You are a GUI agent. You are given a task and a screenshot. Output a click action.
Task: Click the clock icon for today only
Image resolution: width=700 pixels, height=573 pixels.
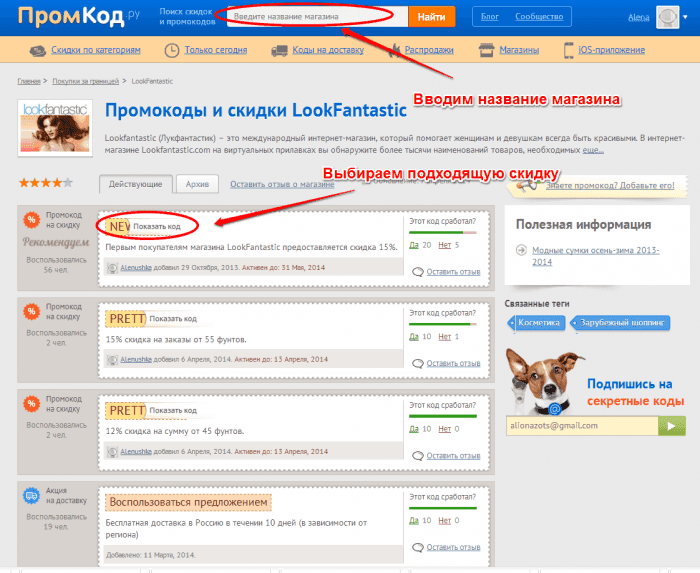point(171,50)
